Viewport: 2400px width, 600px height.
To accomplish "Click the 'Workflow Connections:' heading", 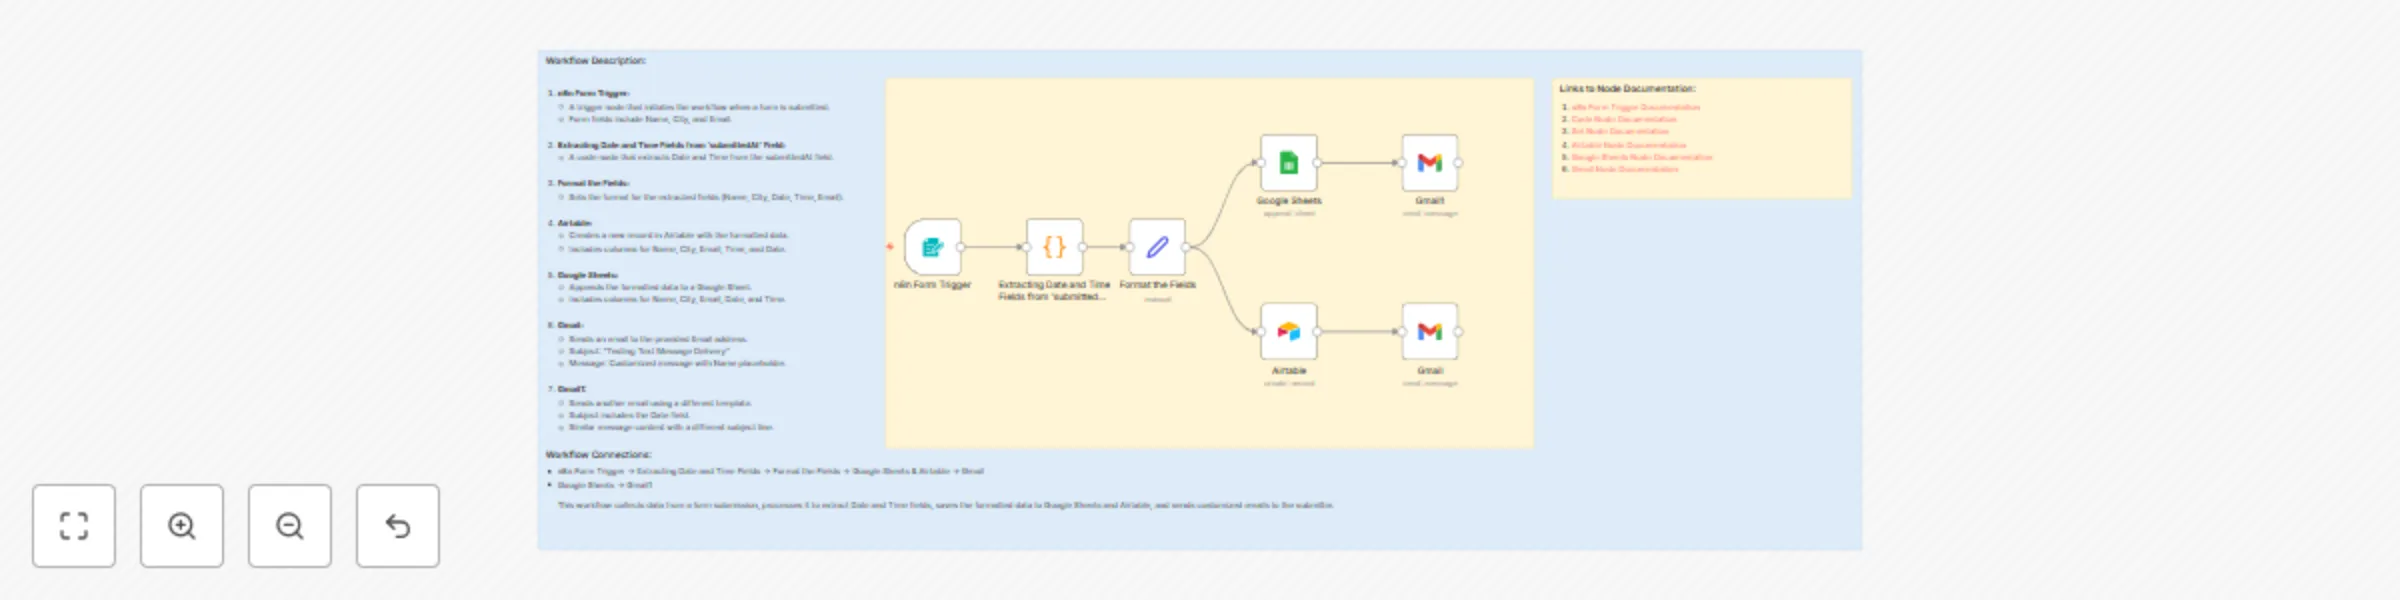I will tap(598, 455).
